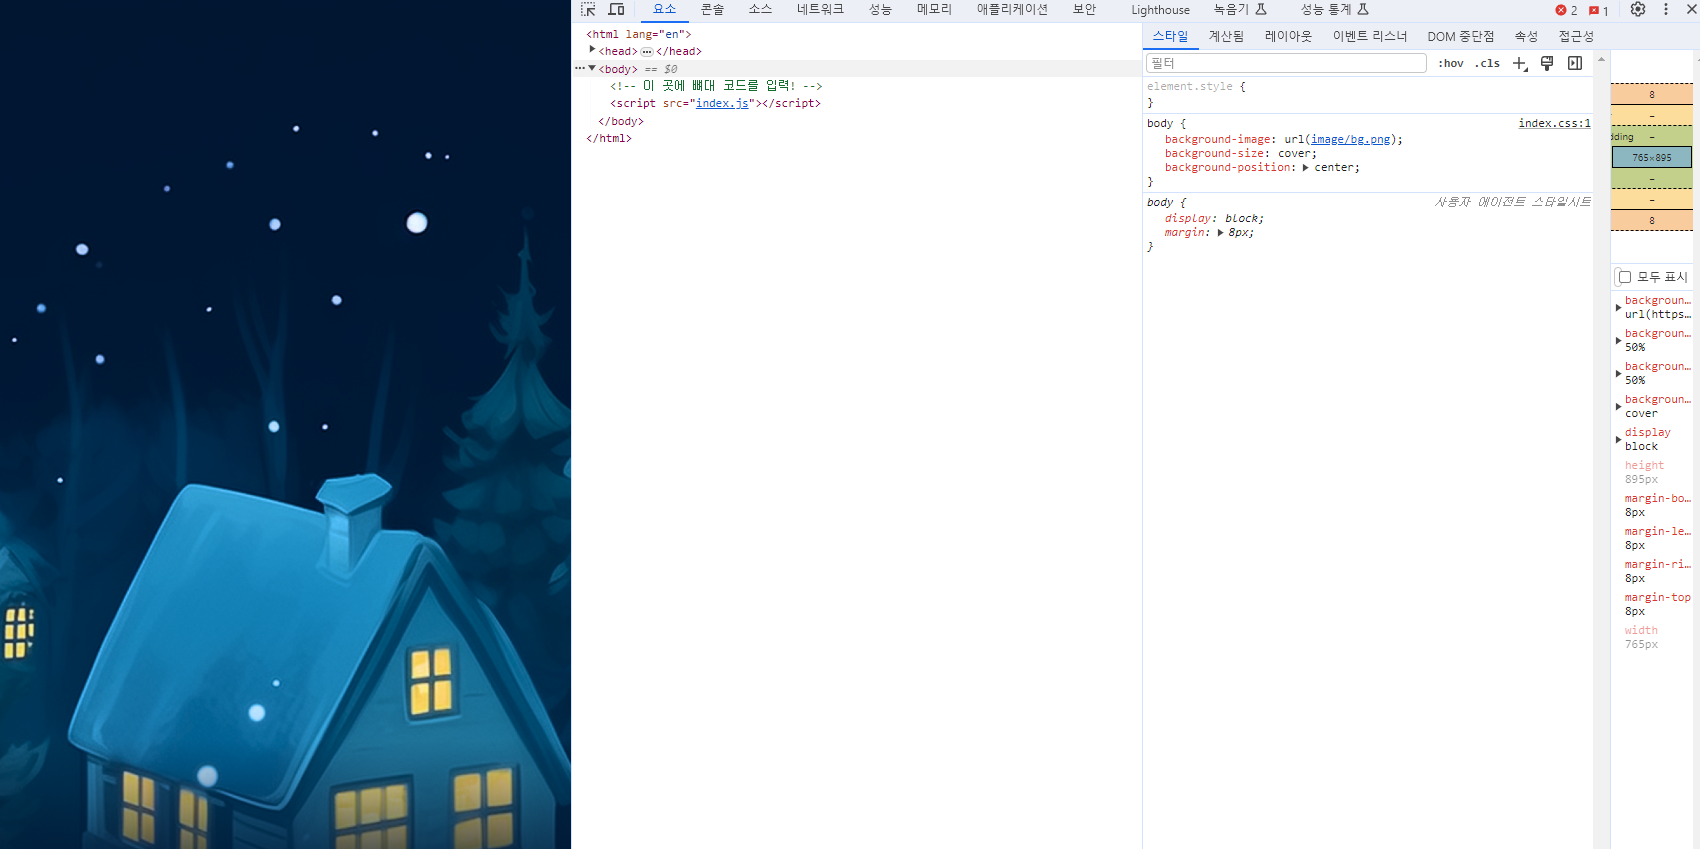Select the DOM 중단점 sidebar tab
Viewport: 1700px width, 849px height.
[1460, 37]
